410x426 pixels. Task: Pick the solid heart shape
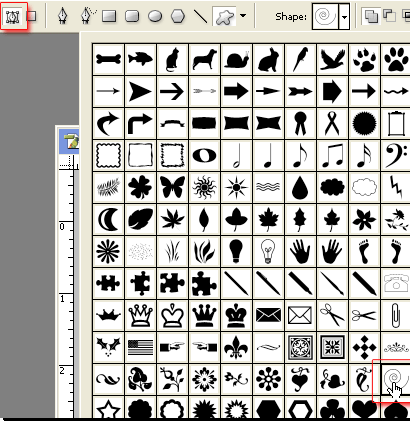(x=364, y=408)
